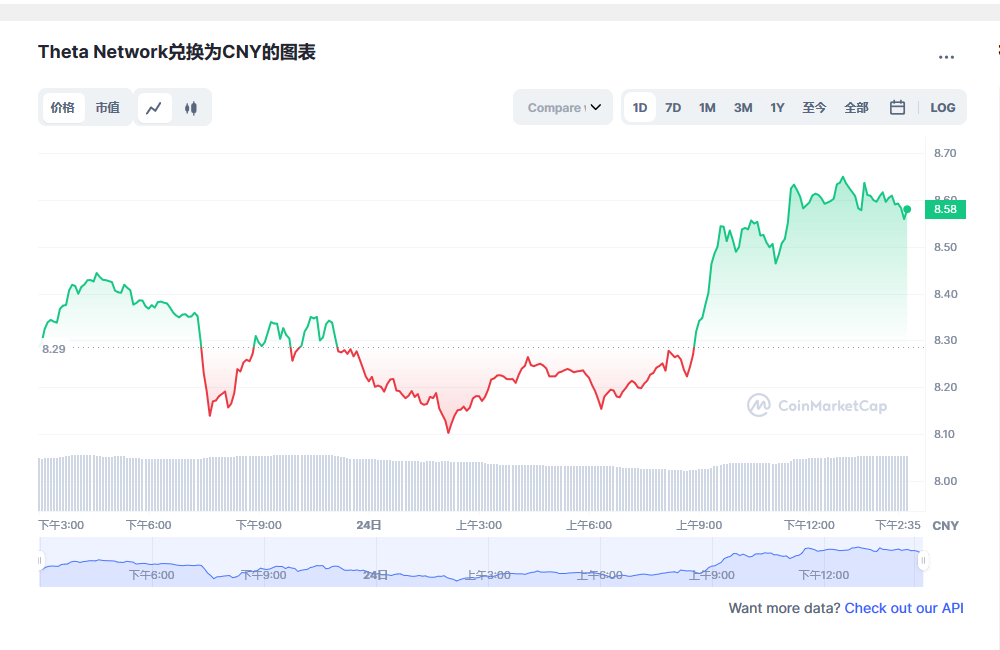The height and width of the screenshot is (650, 1000).
Task: Click the 24日 date label on main axis
Action: click(x=369, y=525)
